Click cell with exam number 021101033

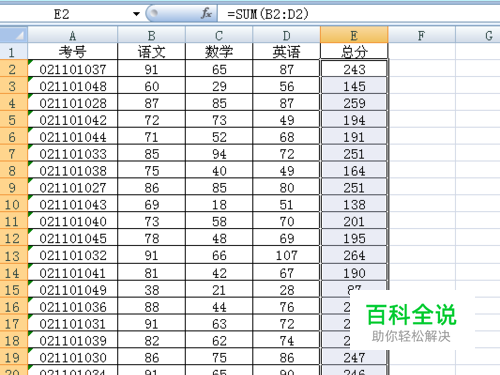[x=73, y=154]
